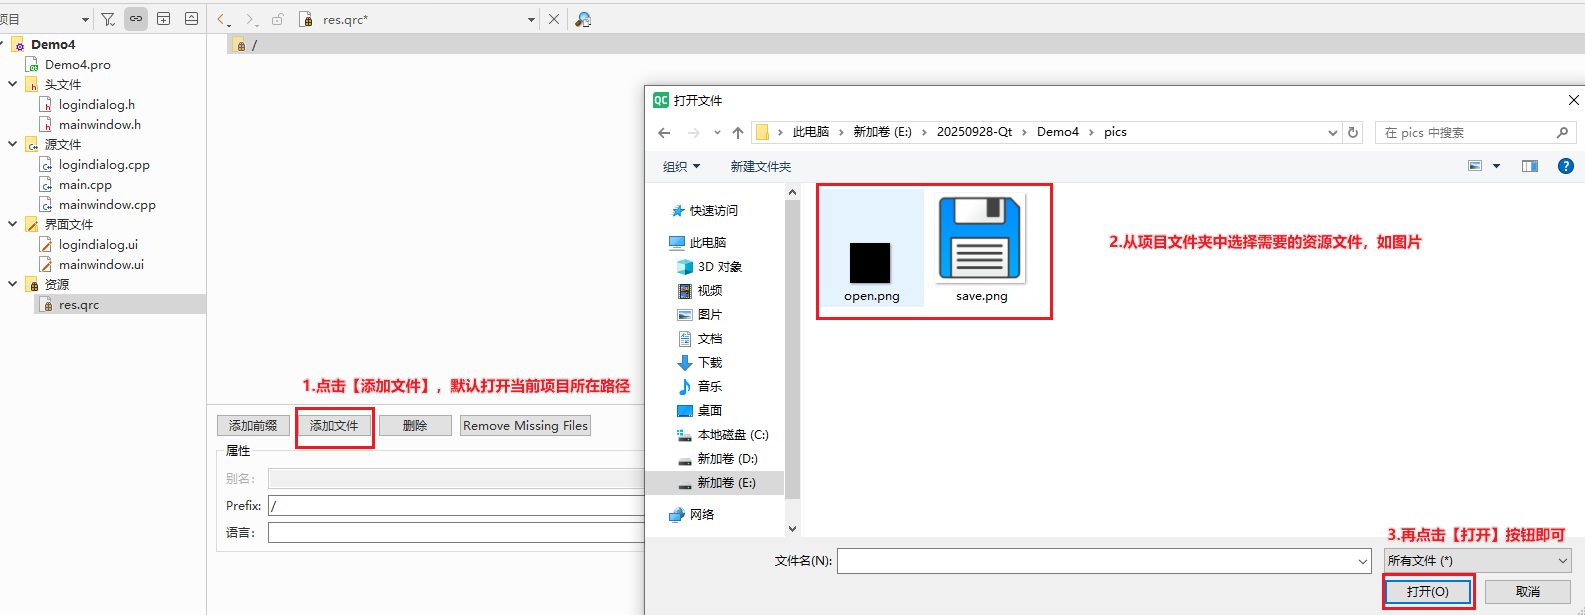This screenshot has height=615, width=1585.
Task: Expand the view mode options arrow
Action: pyautogui.click(x=1496, y=166)
